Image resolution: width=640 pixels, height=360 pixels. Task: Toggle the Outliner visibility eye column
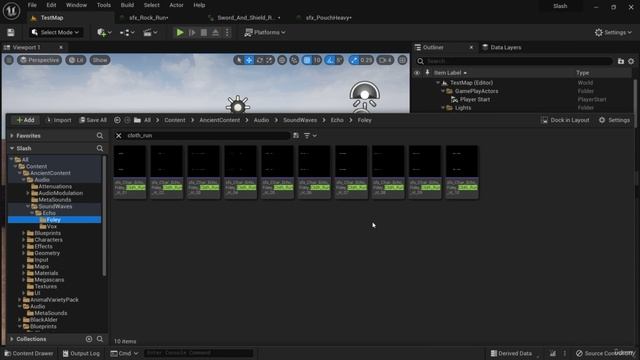coord(417,73)
